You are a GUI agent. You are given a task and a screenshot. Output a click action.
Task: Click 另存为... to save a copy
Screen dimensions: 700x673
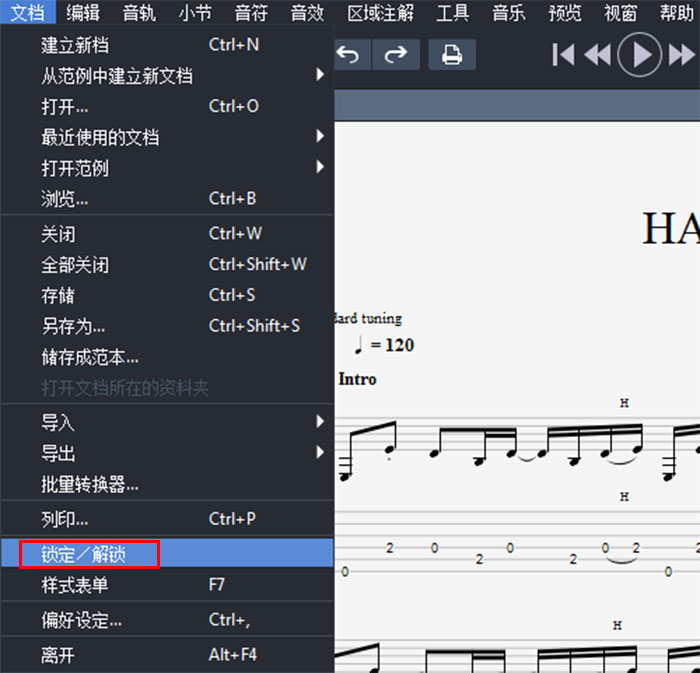(73, 326)
